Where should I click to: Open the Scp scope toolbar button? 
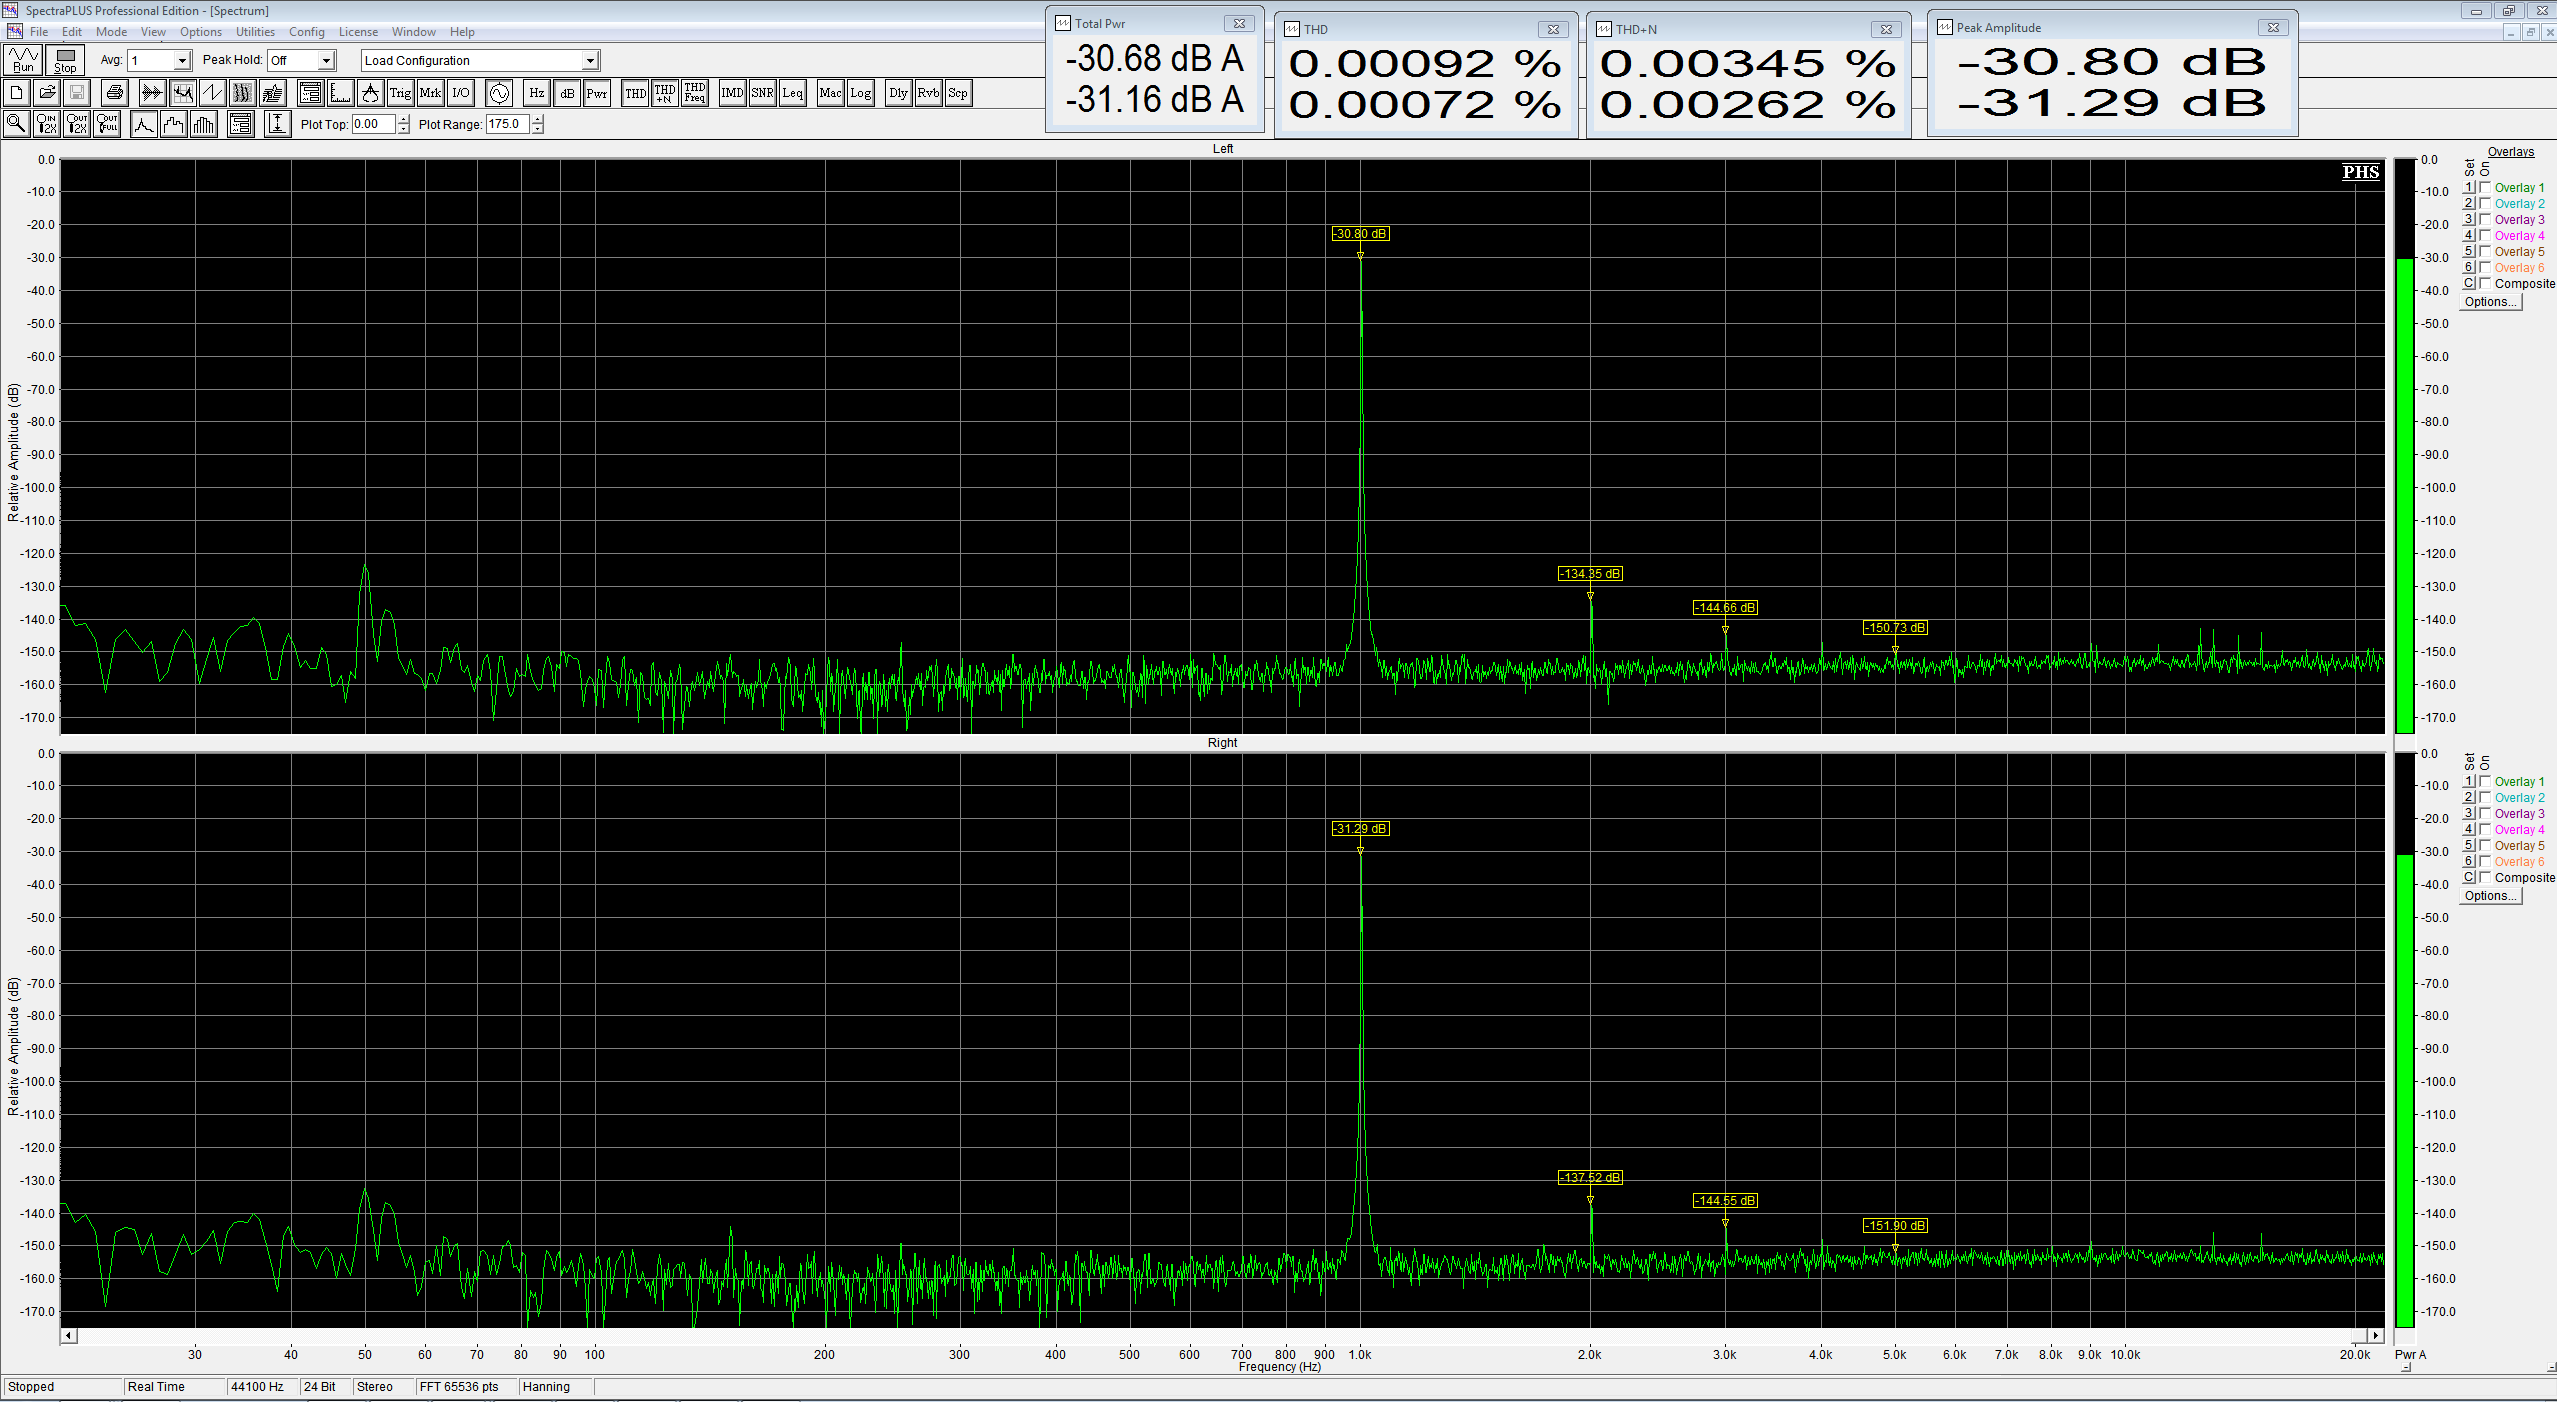(x=958, y=93)
